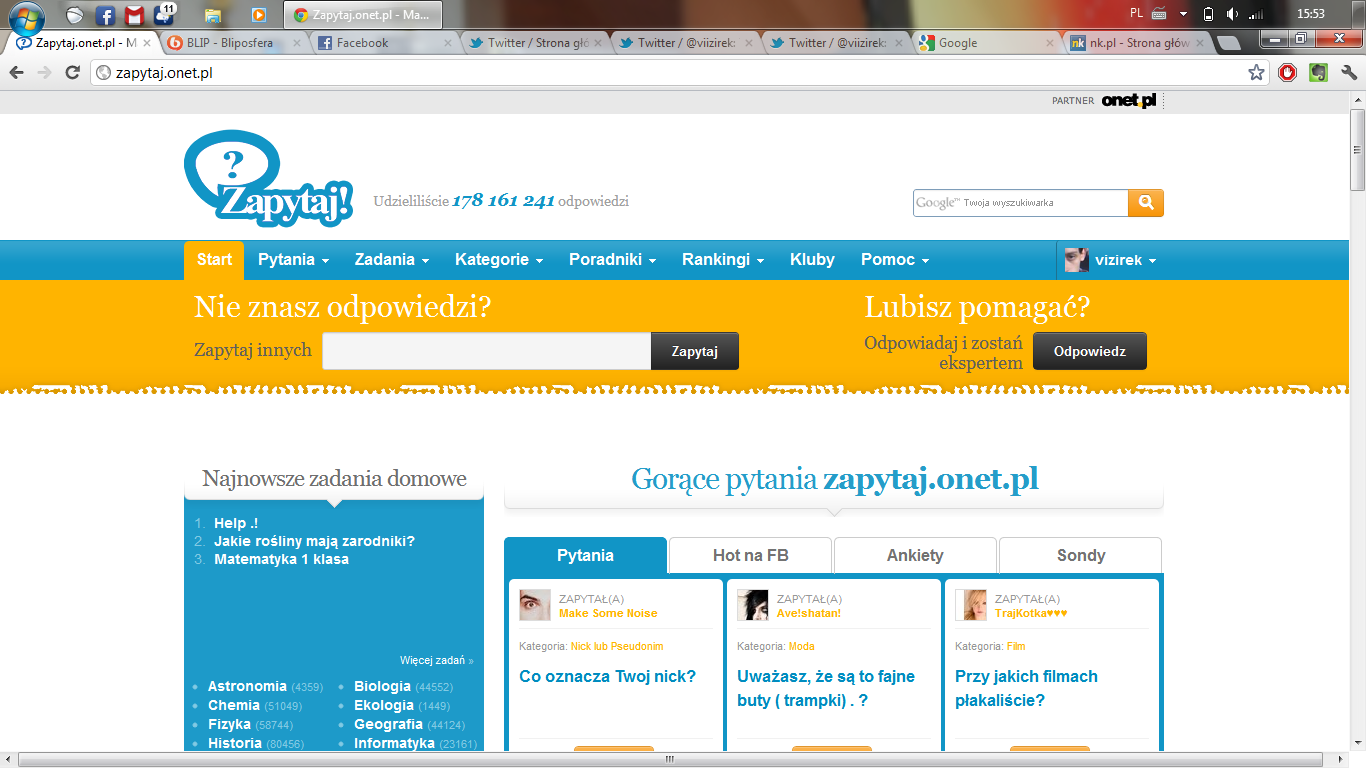
Task: Open the AdBlock extension icon
Action: tap(1288, 72)
